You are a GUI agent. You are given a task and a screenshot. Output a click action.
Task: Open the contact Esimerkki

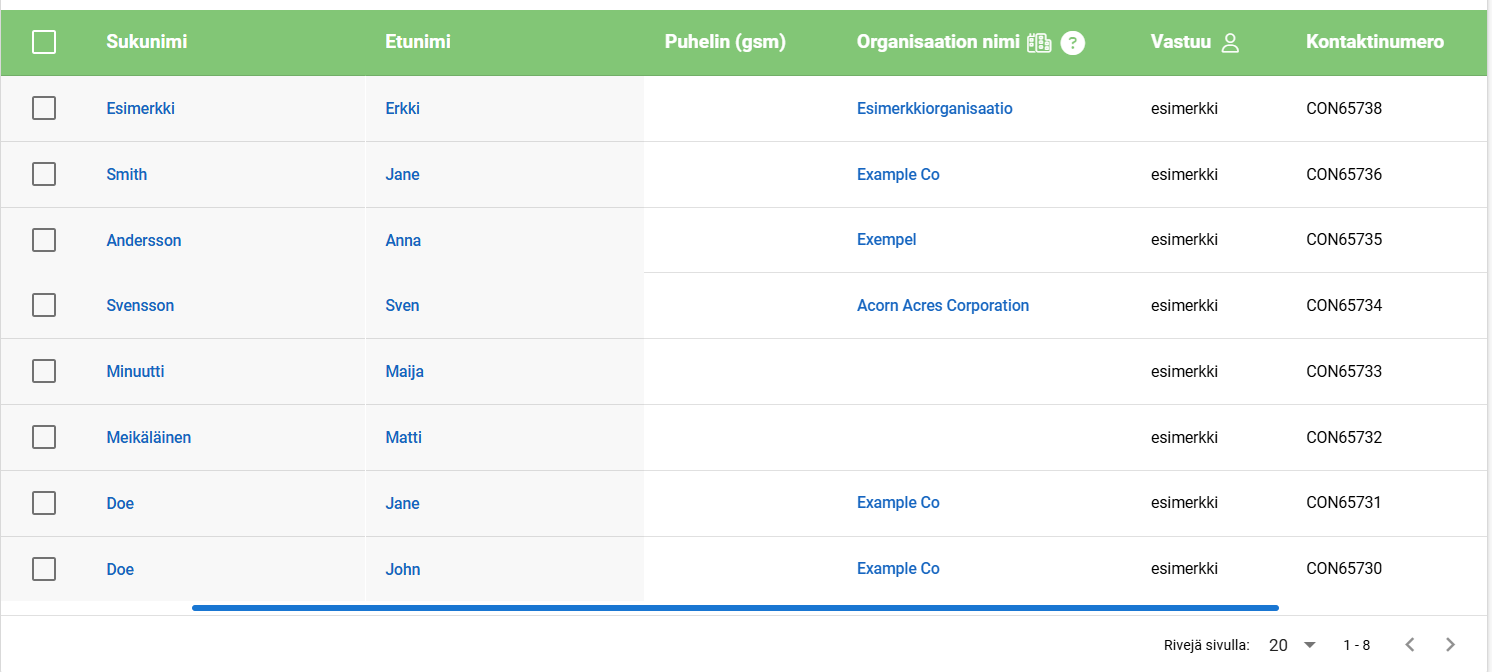140,108
